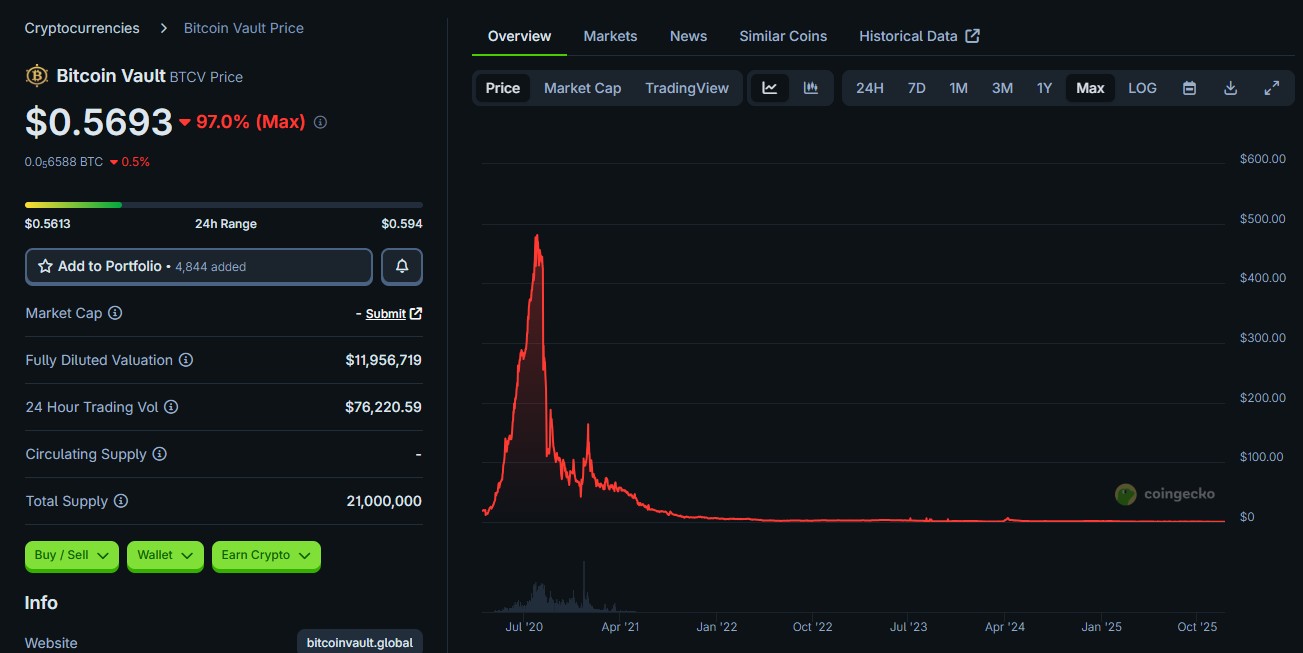Click the 24h Range progress bar
The height and width of the screenshot is (653, 1303).
pos(224,205)
